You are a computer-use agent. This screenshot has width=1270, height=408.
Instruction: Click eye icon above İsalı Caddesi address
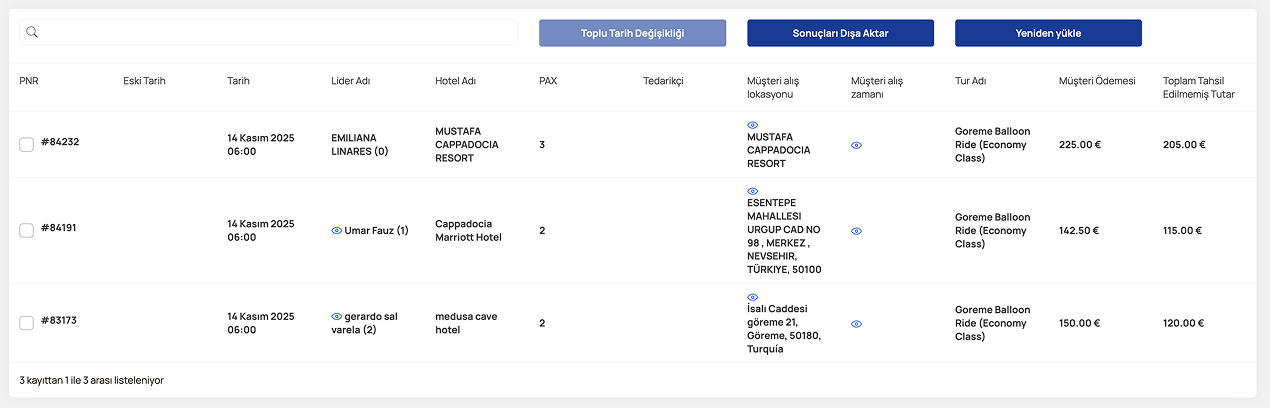[753, 297]
